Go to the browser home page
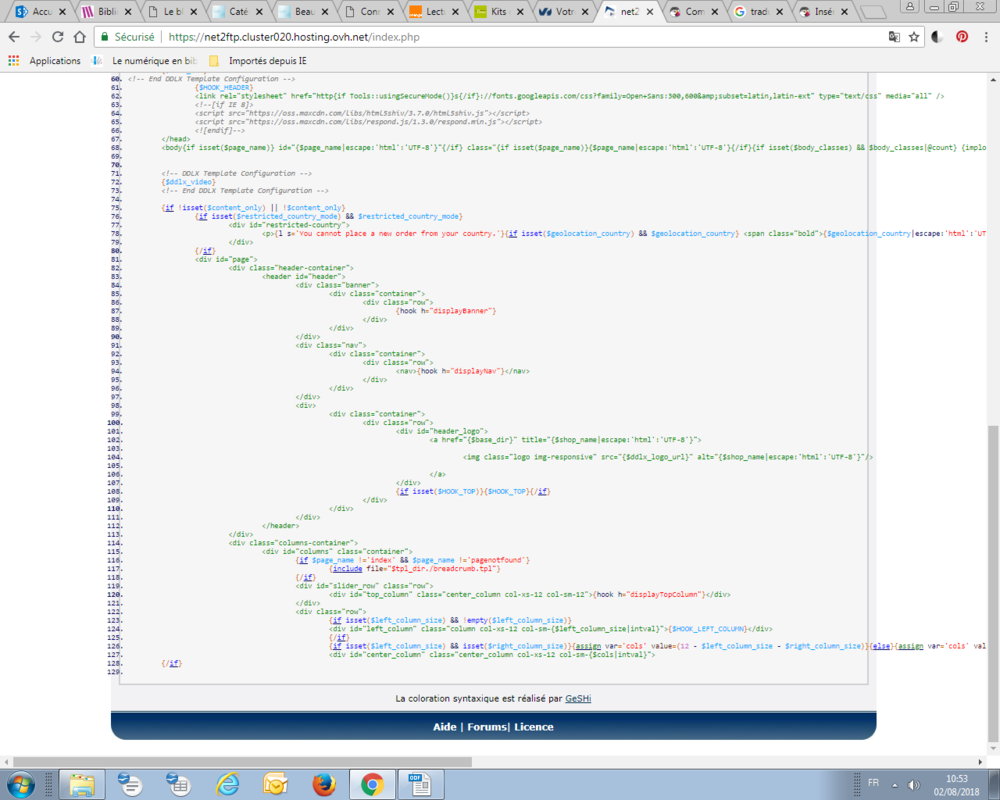This screenshot has height=800, width=1000. tap(81, 37)
